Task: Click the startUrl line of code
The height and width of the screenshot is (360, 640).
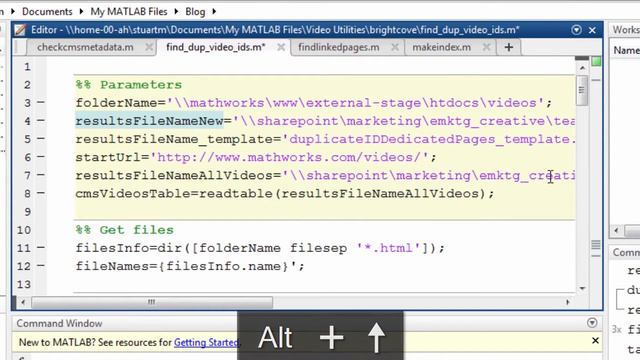Action: [256, 158]
